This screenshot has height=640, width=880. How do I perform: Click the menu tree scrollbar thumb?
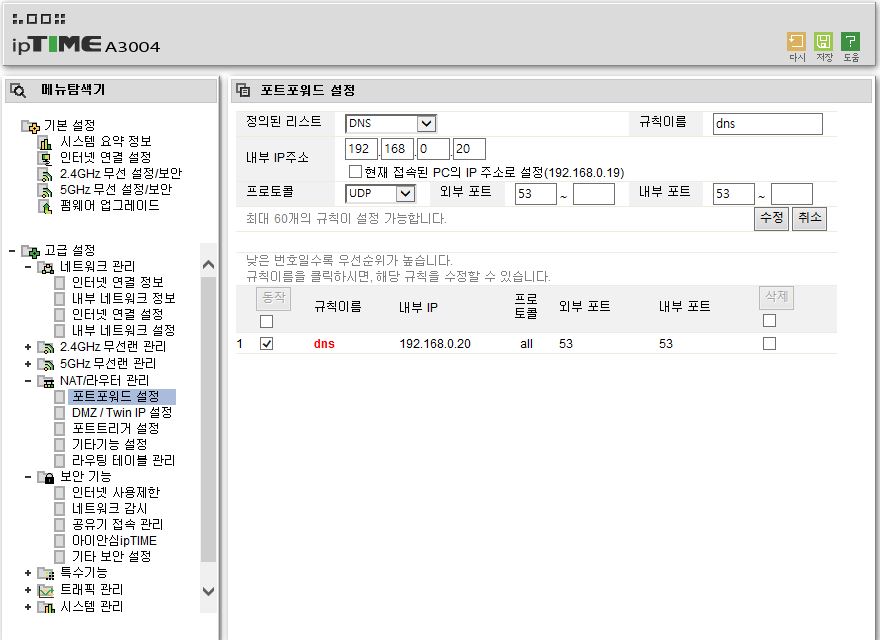[208, 419]
